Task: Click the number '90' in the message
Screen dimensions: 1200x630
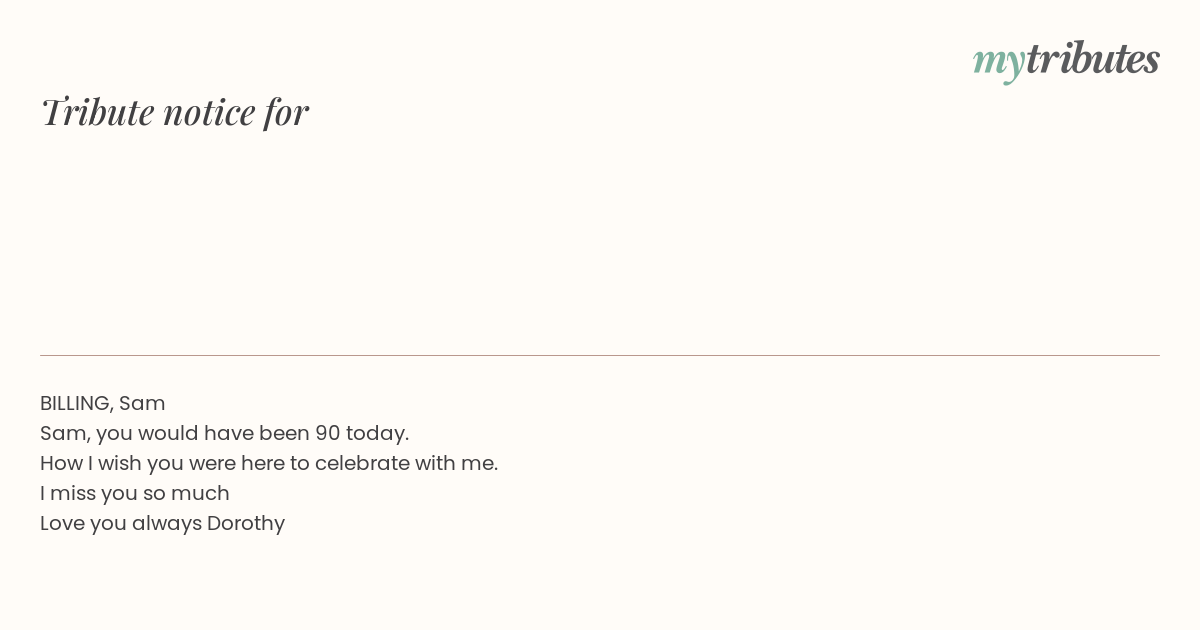Action: (x=328, y=433)
